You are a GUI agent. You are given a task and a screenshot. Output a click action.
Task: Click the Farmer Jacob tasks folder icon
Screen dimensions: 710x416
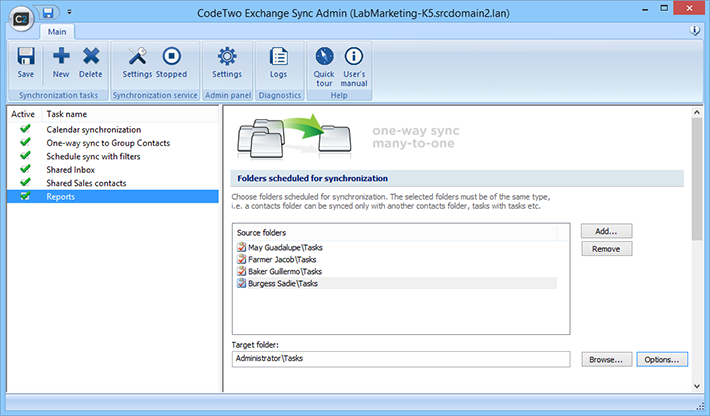[241, 259]
